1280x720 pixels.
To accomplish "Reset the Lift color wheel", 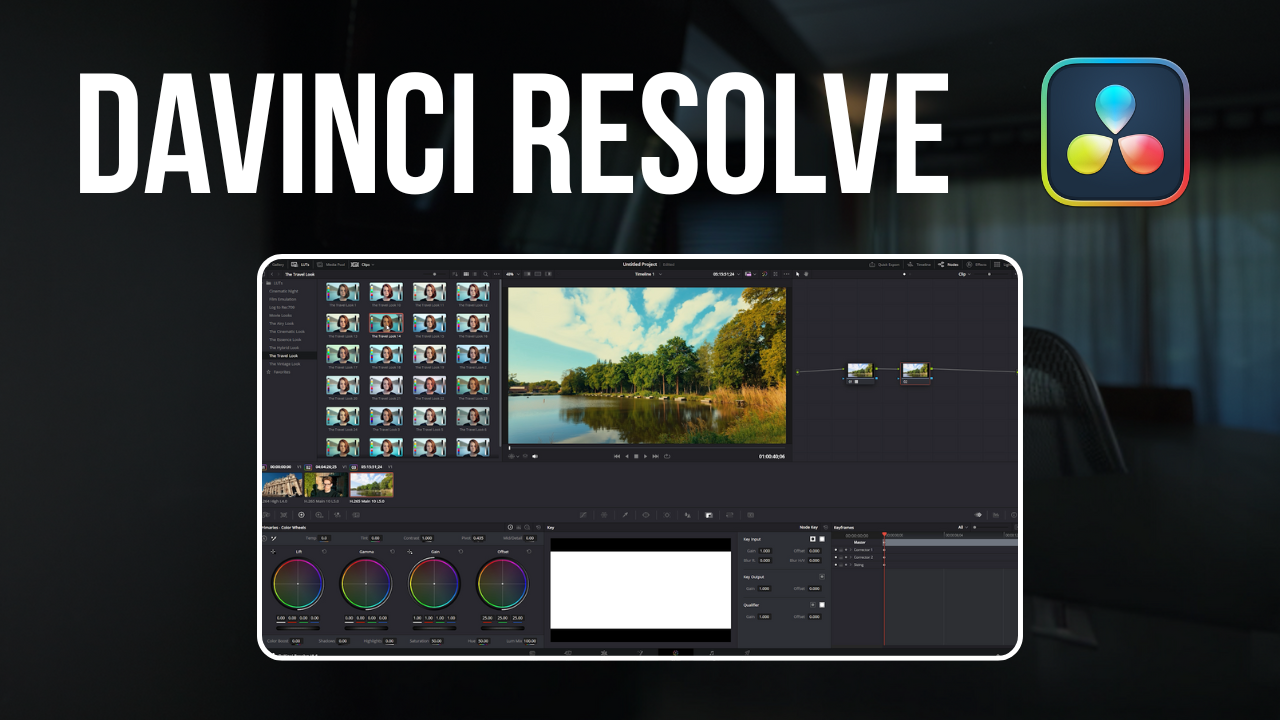I will pyautogui.click(x=324, y=551).
